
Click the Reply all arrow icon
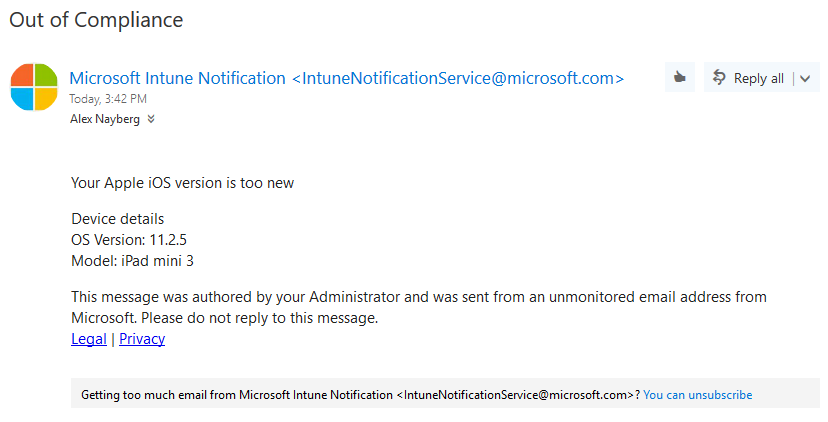coord(719,78)
